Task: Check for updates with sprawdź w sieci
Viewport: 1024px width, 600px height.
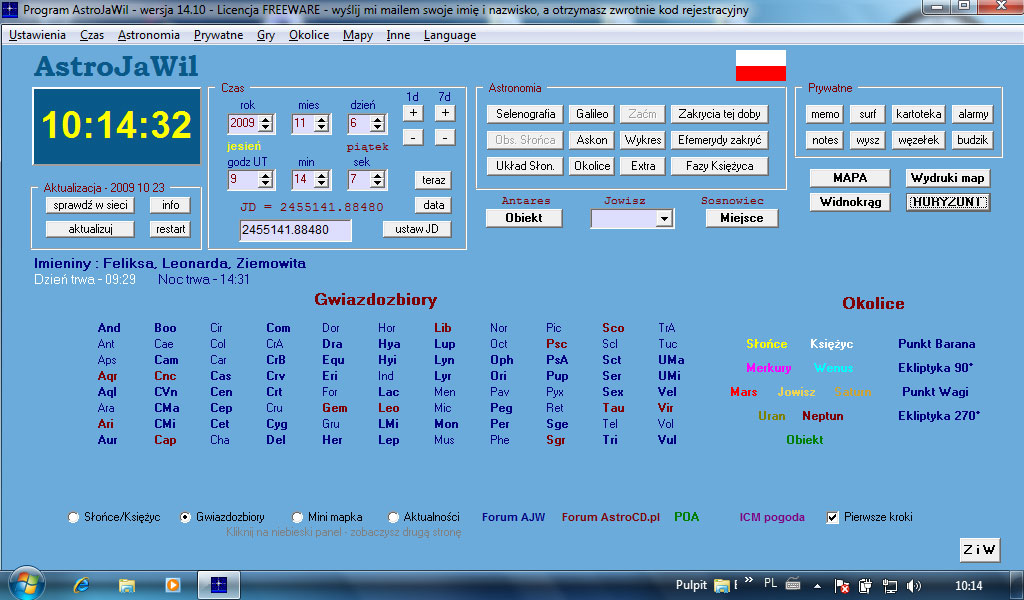Action: pyautogui.click(x=90, y=205)
